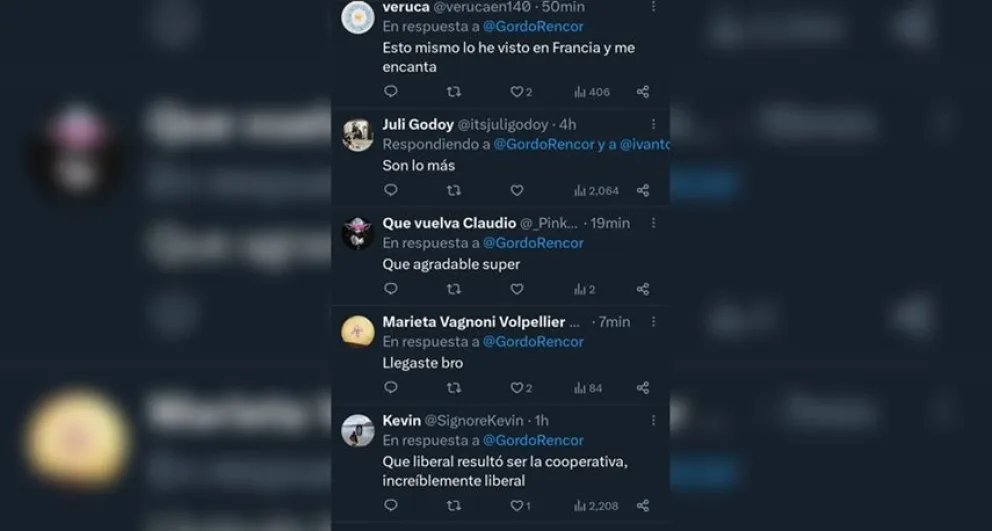This screenshot has width=992, height=531.
Task: Open more options on Juli Godoy's tweet
Action: [654, 124]
